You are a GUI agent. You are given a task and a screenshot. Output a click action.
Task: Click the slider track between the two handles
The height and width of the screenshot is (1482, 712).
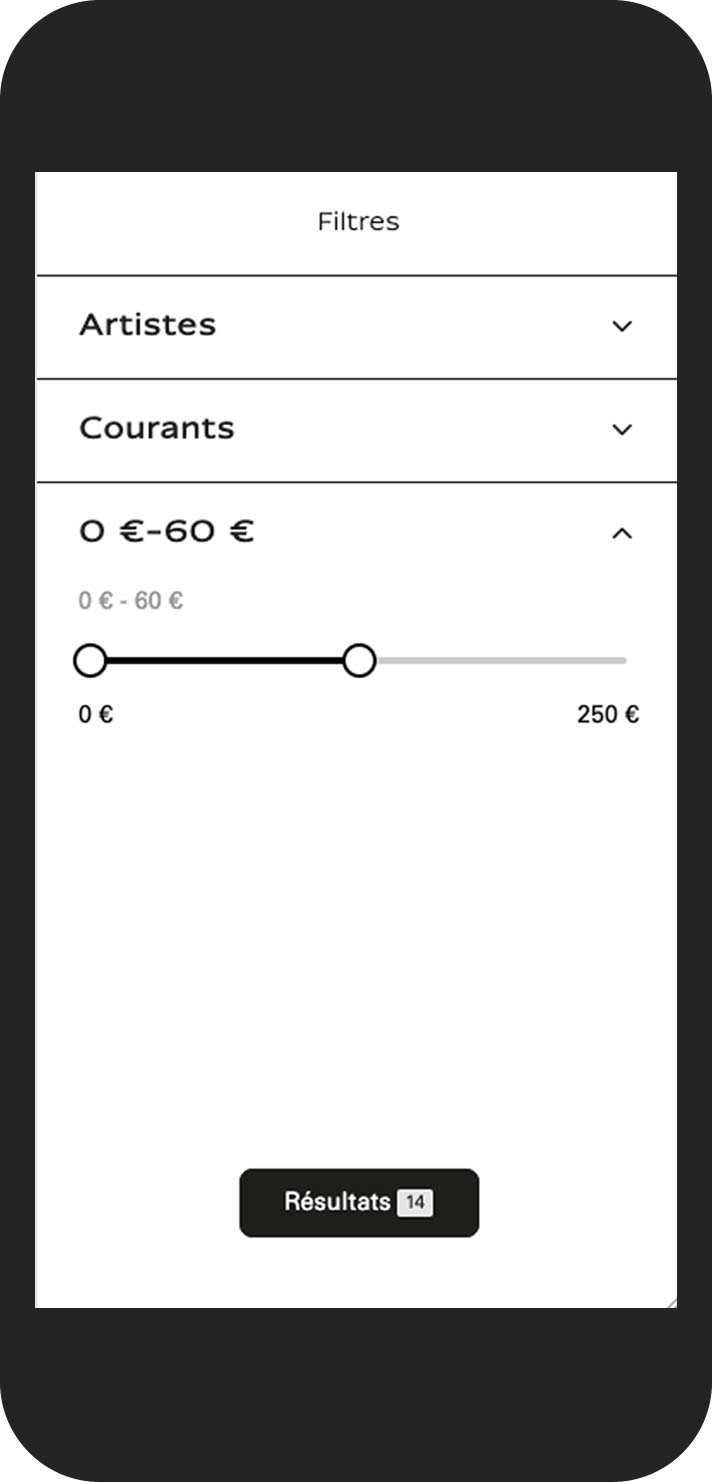(225, 659)
